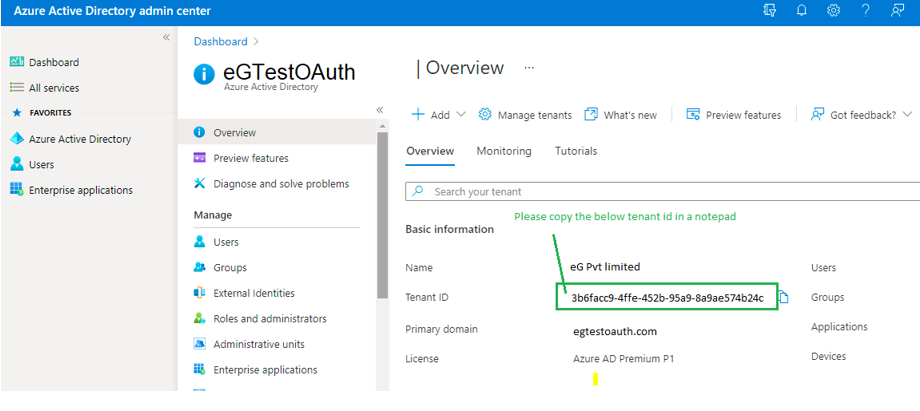Click the Administrative units icon
920x411 pixels.
tap(199, 344)
